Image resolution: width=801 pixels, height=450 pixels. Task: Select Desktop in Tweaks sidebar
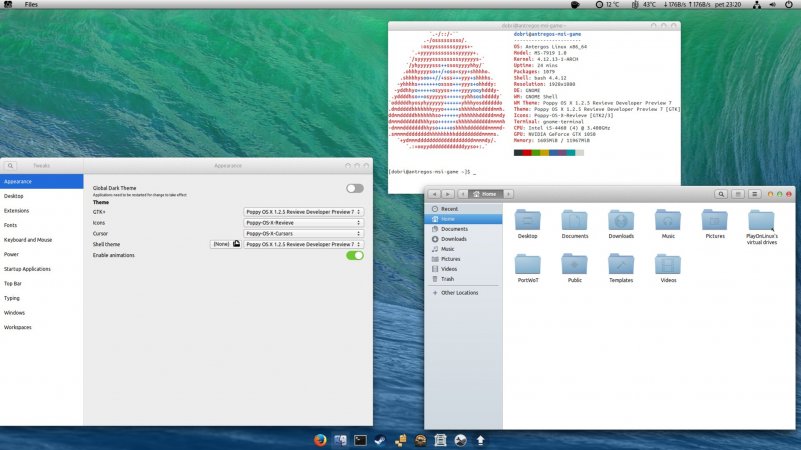coord(41,196)
